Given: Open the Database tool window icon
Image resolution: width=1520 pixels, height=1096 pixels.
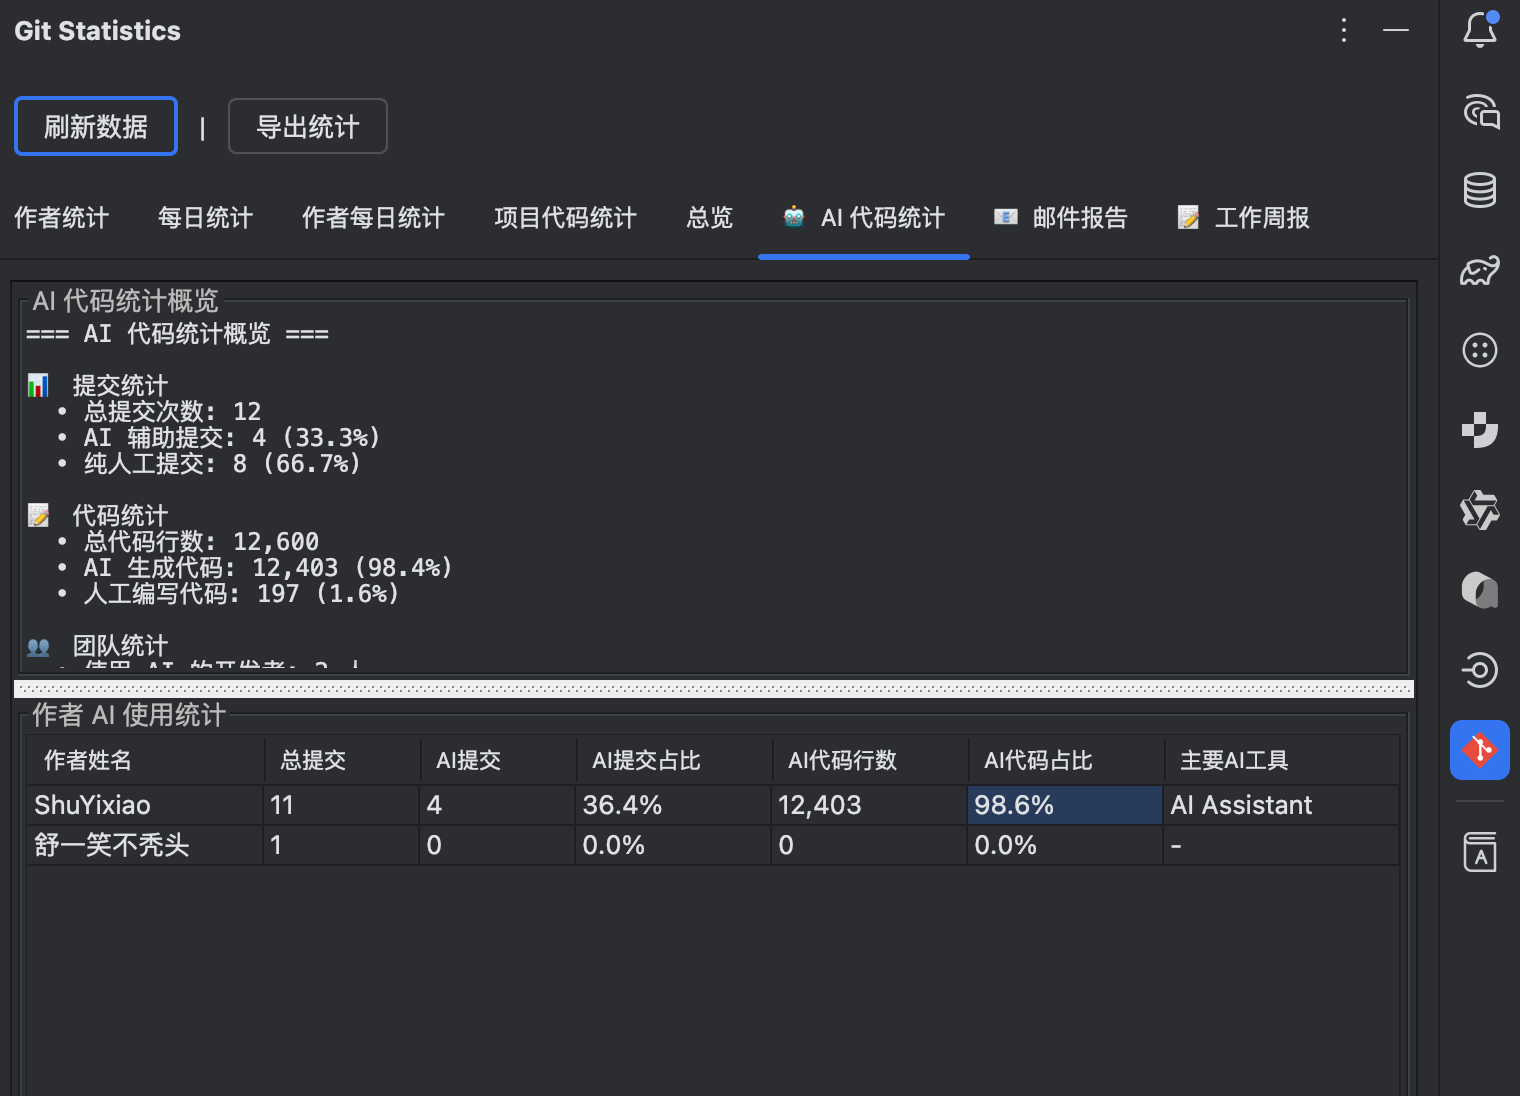Looking at the screenshot, I should pyautogui.click(x=1480, y=190).
